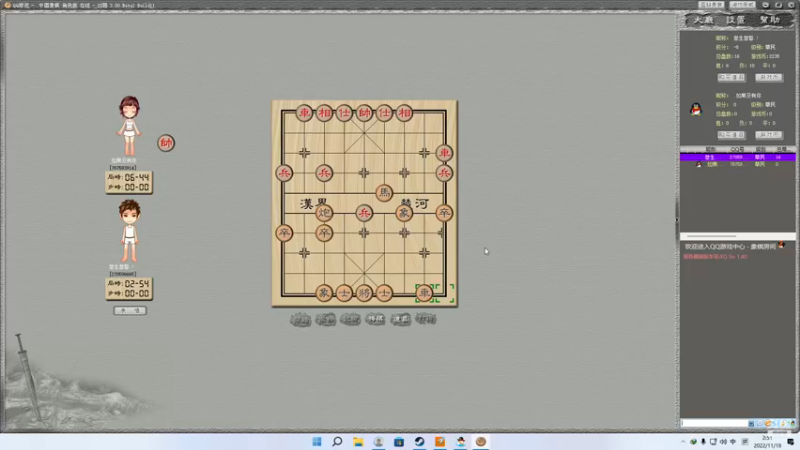The height and width of the screenshot is (450, 800).
Task: Select the red 兵 above the black 炮
Action: point(324,173)
